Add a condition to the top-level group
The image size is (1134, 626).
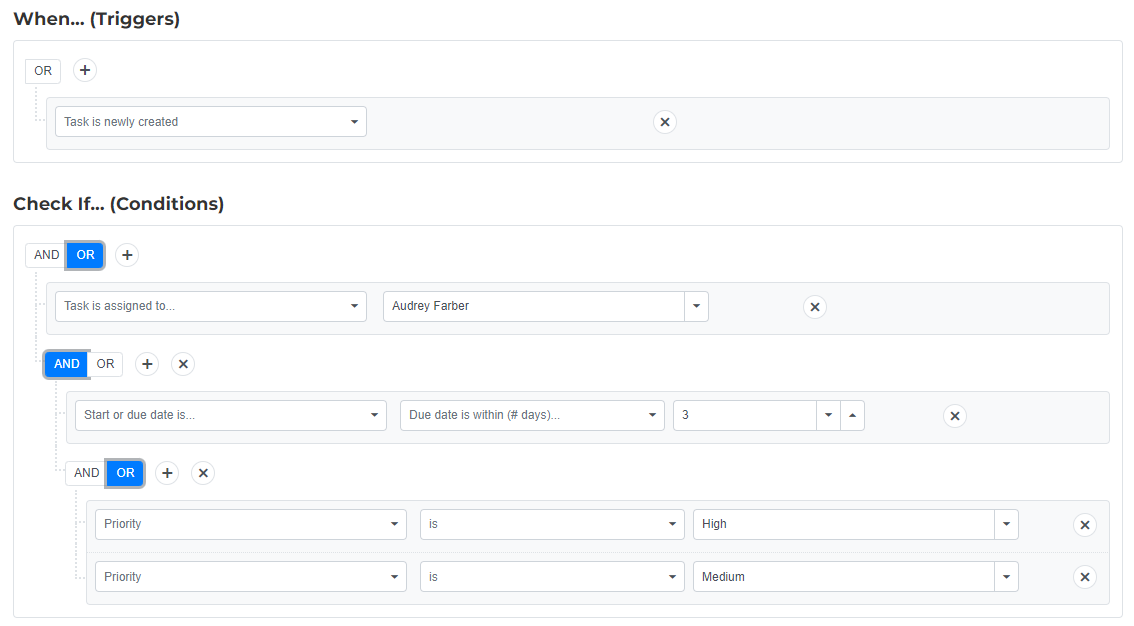point(127,255)
